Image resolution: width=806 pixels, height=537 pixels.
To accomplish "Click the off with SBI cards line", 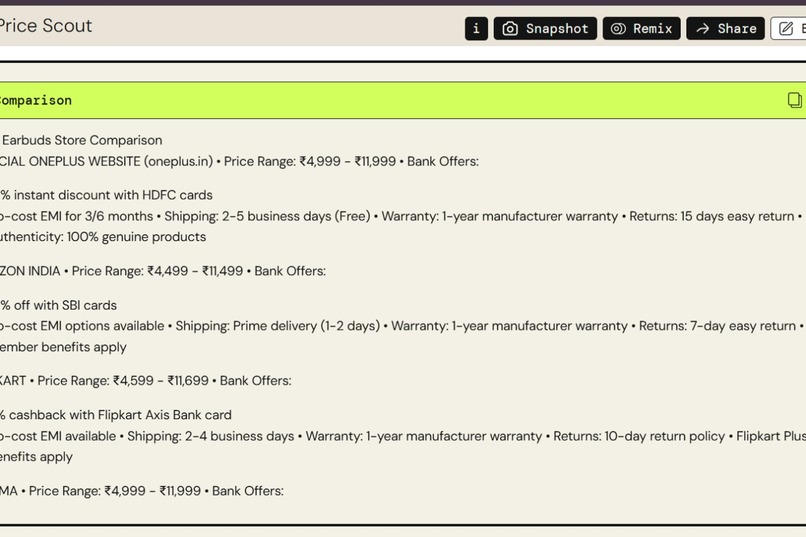I will (59, 305).
